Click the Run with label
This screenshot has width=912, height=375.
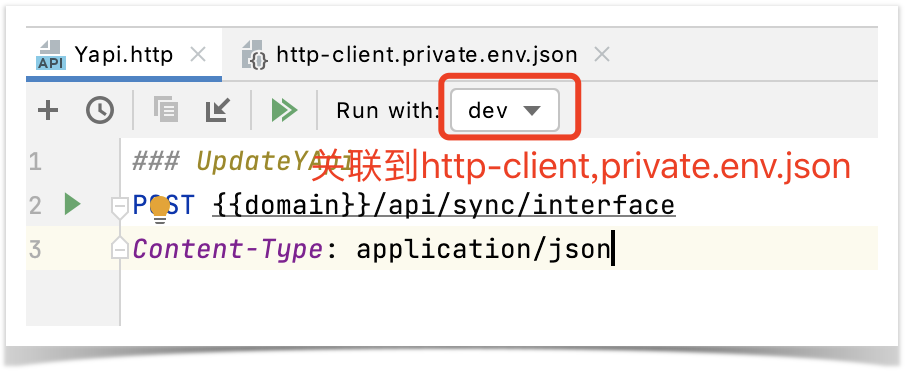point(387,110)
